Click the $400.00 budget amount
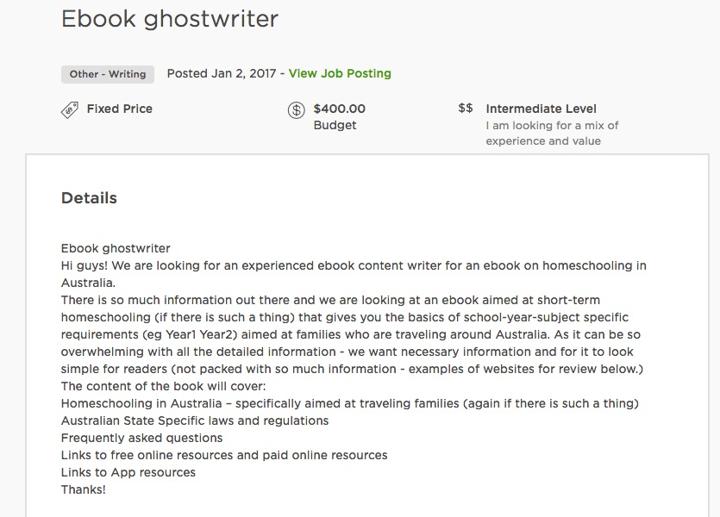Screen dimensions: 720x517 [x=339, y=109]
